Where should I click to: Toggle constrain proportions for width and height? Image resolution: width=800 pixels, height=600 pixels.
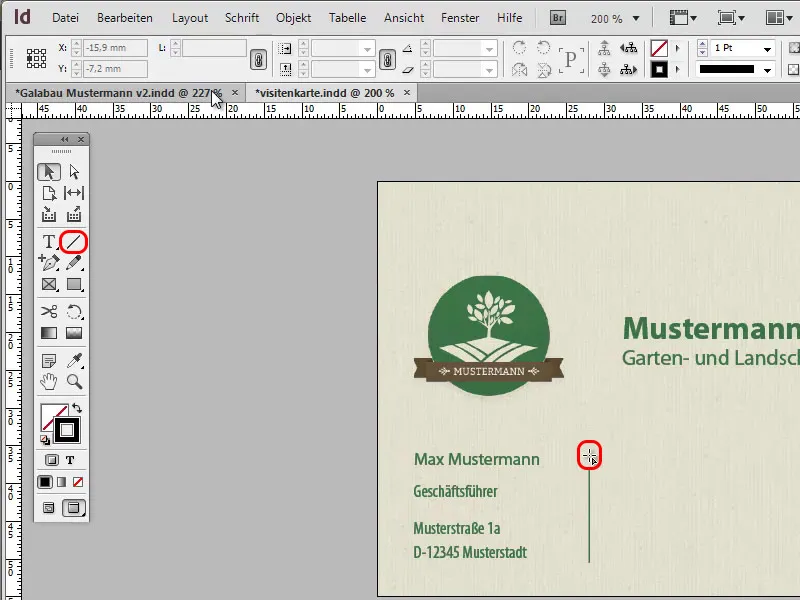(x=258, y=60)
